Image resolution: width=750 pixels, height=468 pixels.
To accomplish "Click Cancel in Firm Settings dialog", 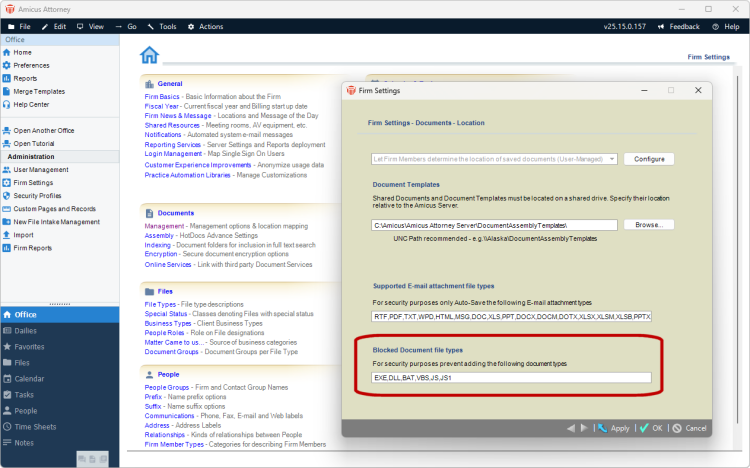I will [690, 428].
